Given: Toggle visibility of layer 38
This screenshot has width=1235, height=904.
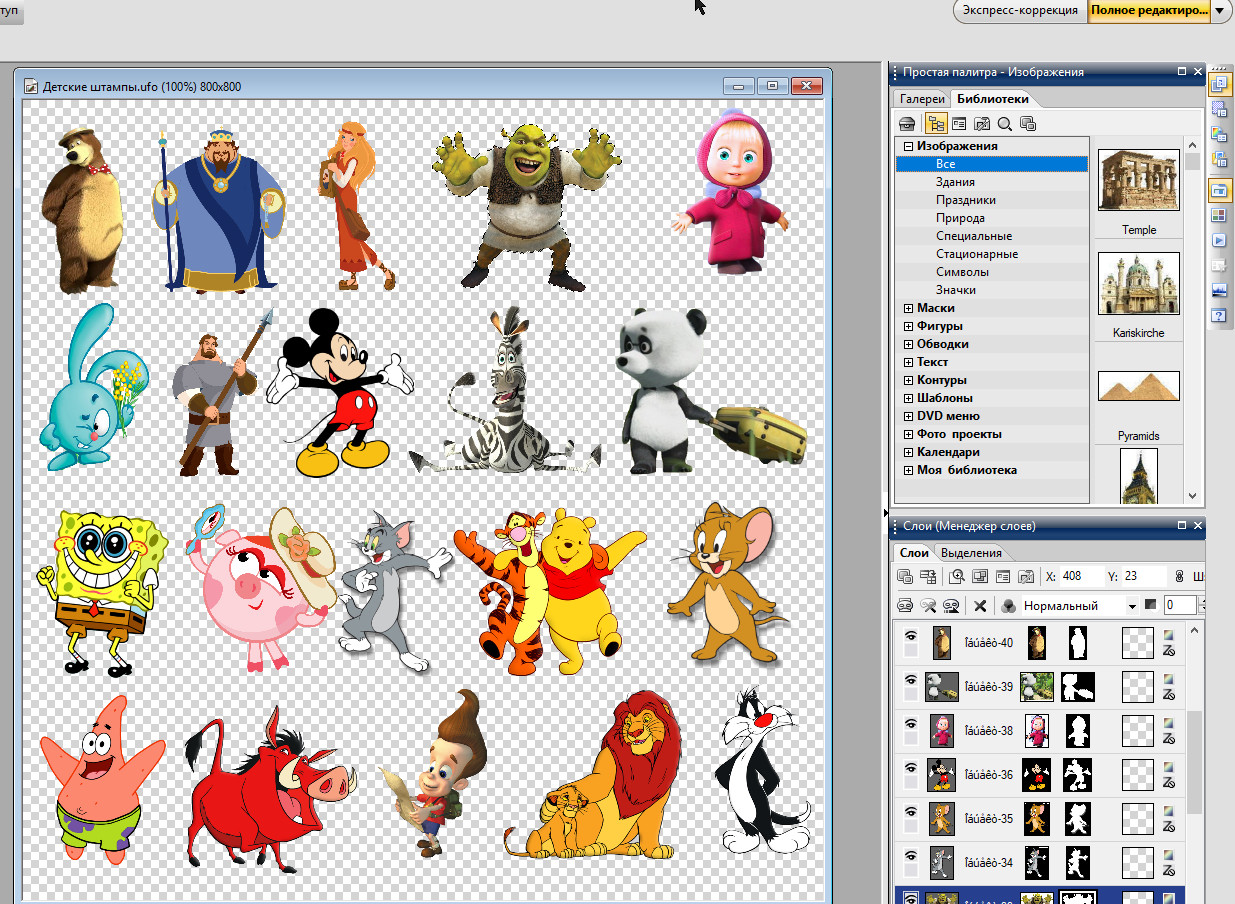Looking at the screenshot, I should 910,723.
